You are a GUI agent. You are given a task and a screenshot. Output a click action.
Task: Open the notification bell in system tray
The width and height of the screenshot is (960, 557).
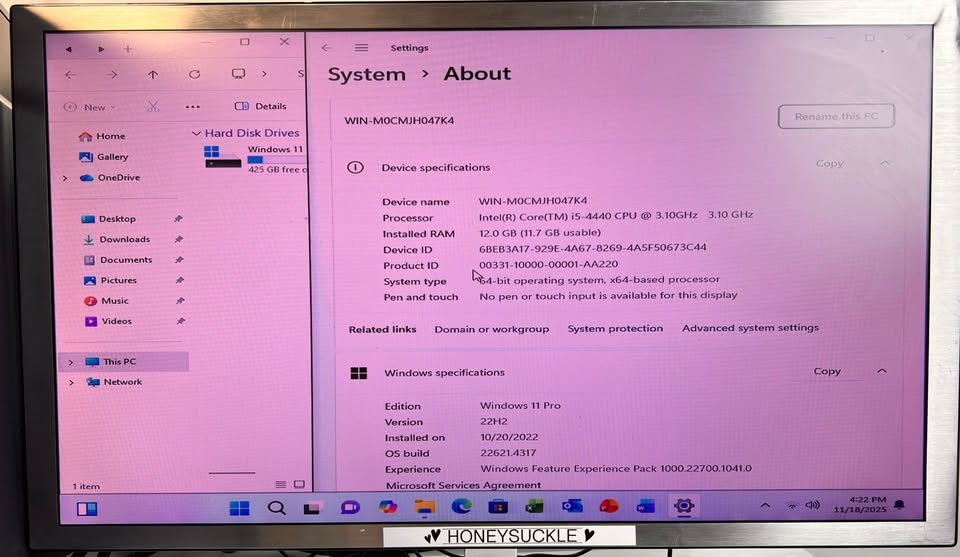click(899, 505)
